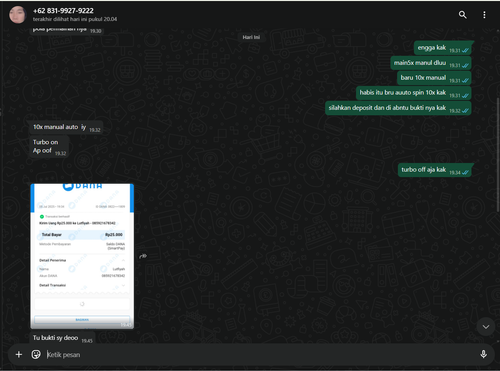Click the forward icon beside the DANA image
Viewport: 500px width, 371px height.
coord(143,256)
